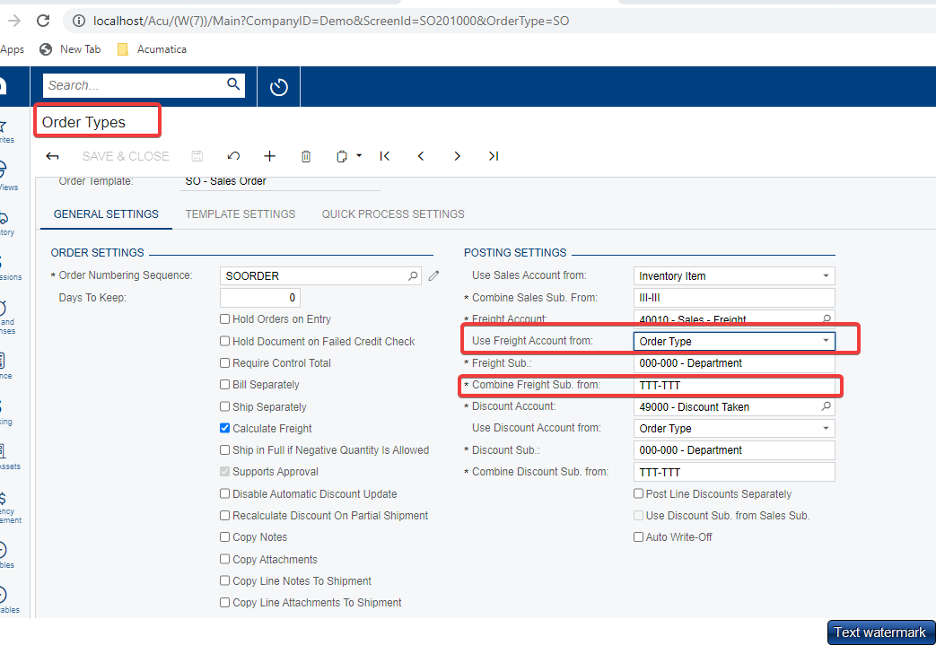This screenshot has width=936, height=646.
Task: Open the recent history clock icon
Action: point(279,87)
